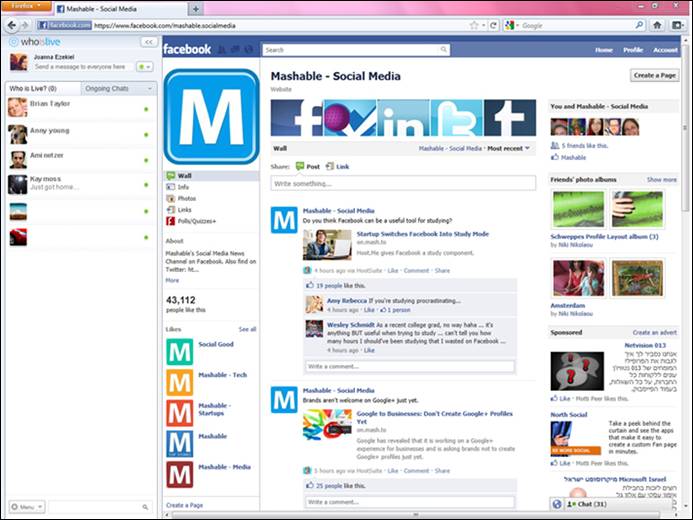The height and width of the screenshot is (520, 693).
Task: Collapse the whoislive sidebar with << button
Action: tap(148, 42)
